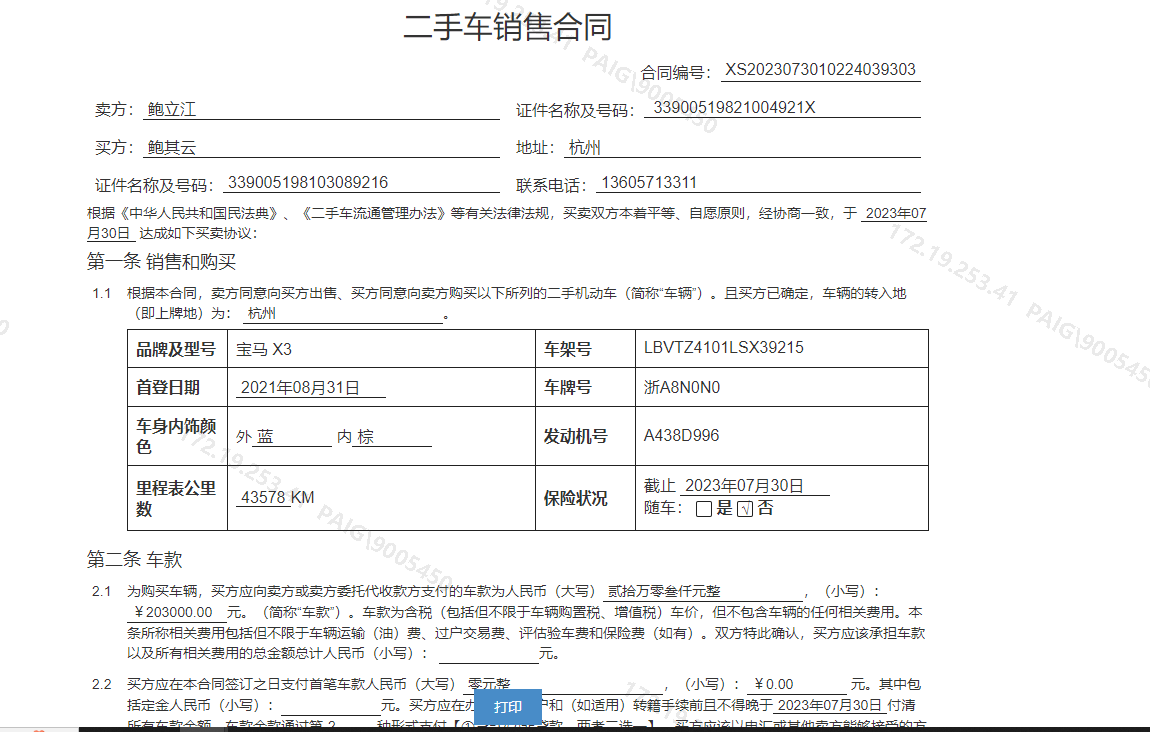
Task: Click seller name 鲍立江
Action: (172, 109)
